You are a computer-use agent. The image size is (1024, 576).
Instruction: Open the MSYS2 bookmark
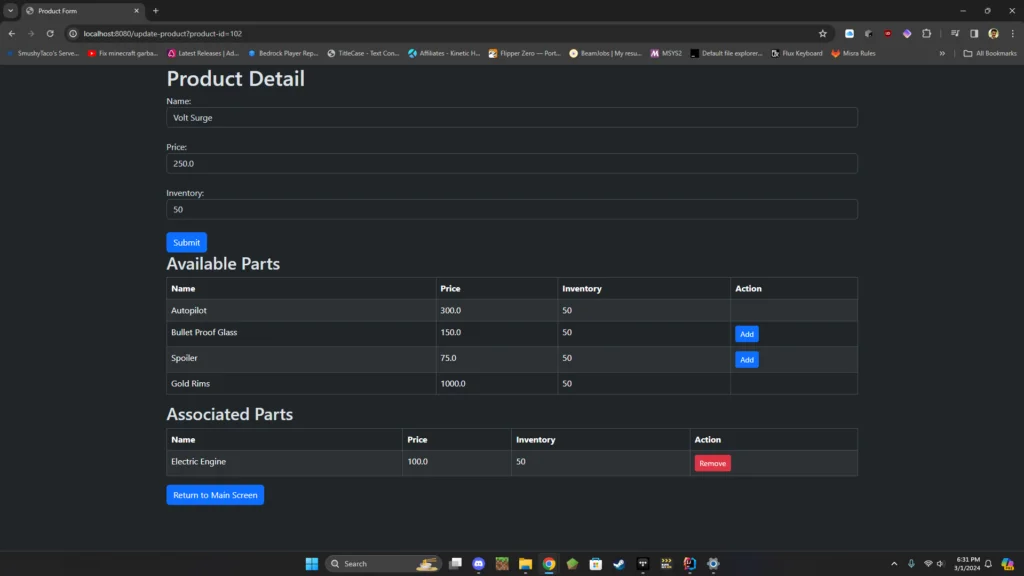click(666, 54)
